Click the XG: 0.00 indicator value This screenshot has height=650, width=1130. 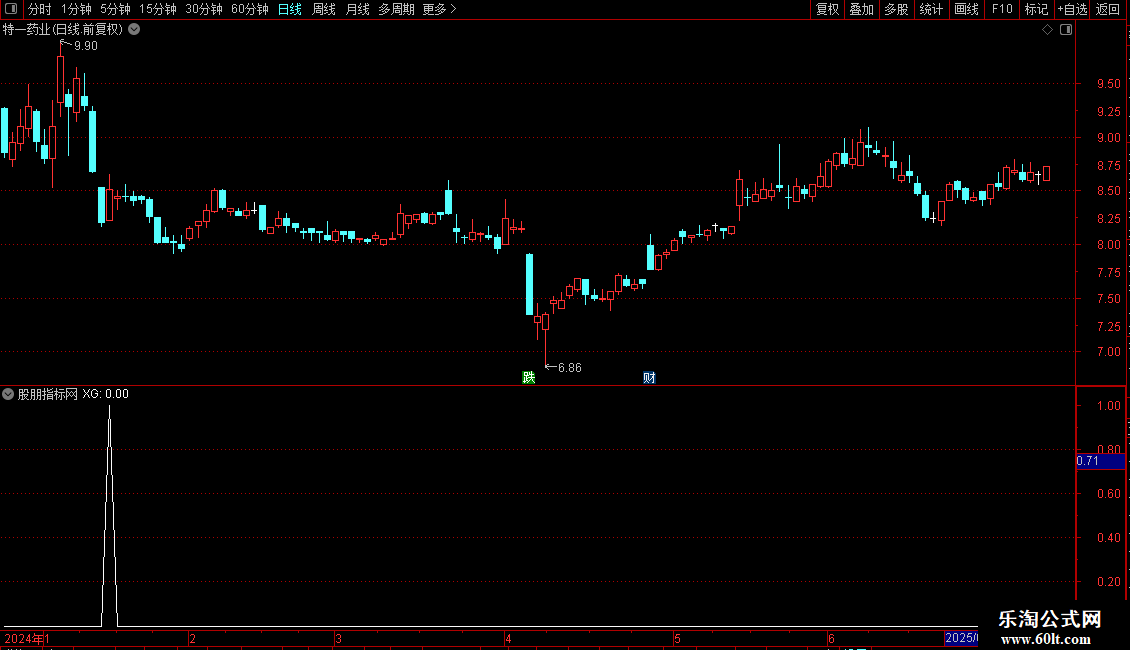coord(105,394)
